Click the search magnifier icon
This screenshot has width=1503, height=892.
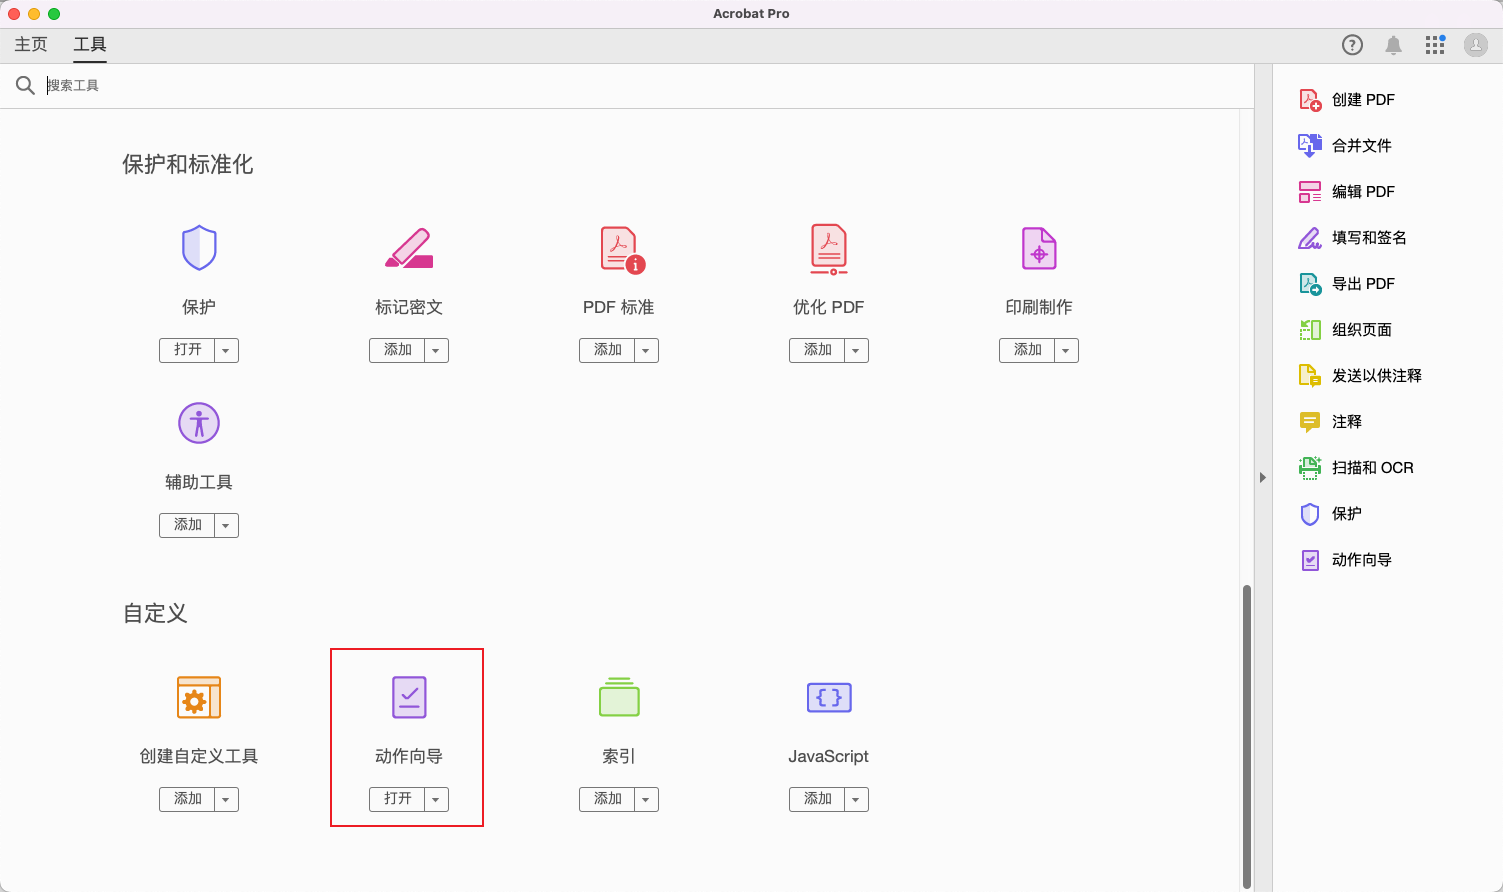point(25,86)
